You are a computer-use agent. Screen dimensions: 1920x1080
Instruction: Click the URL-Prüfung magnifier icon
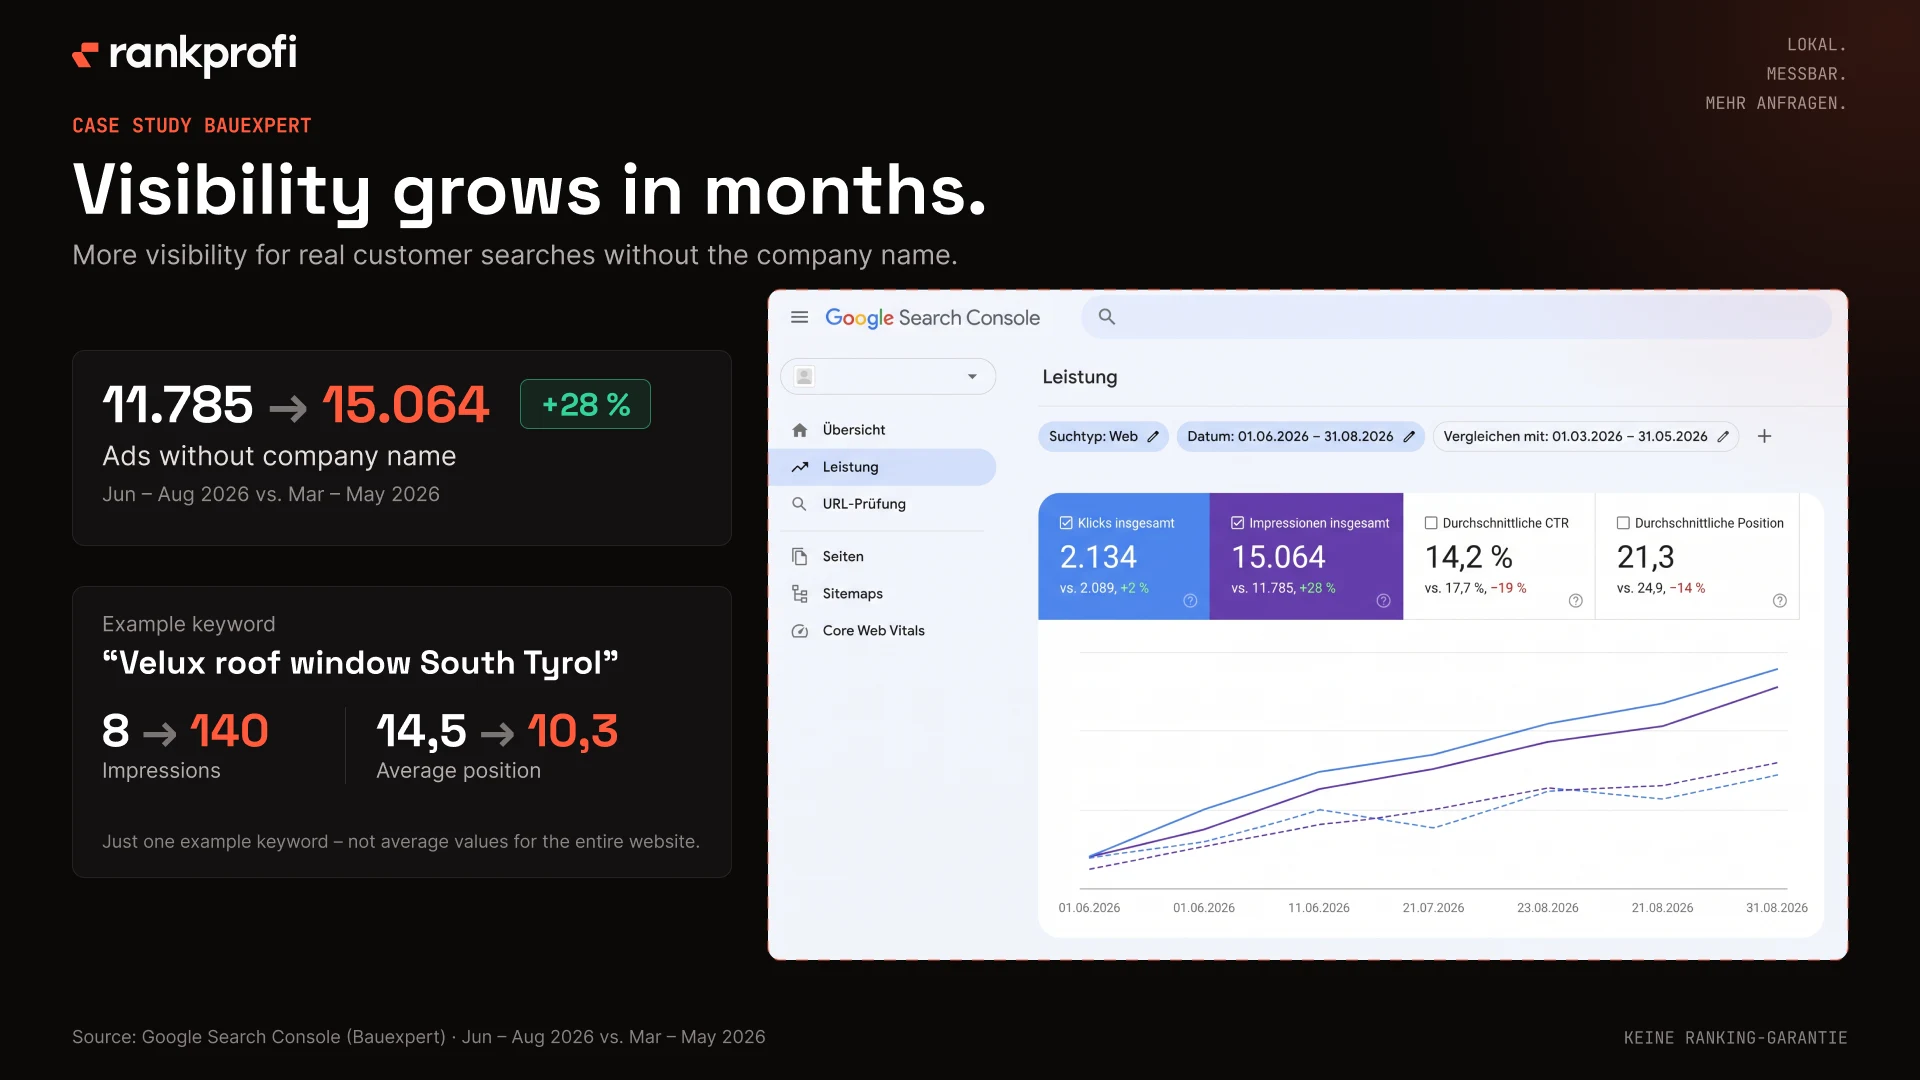[799, 504]
